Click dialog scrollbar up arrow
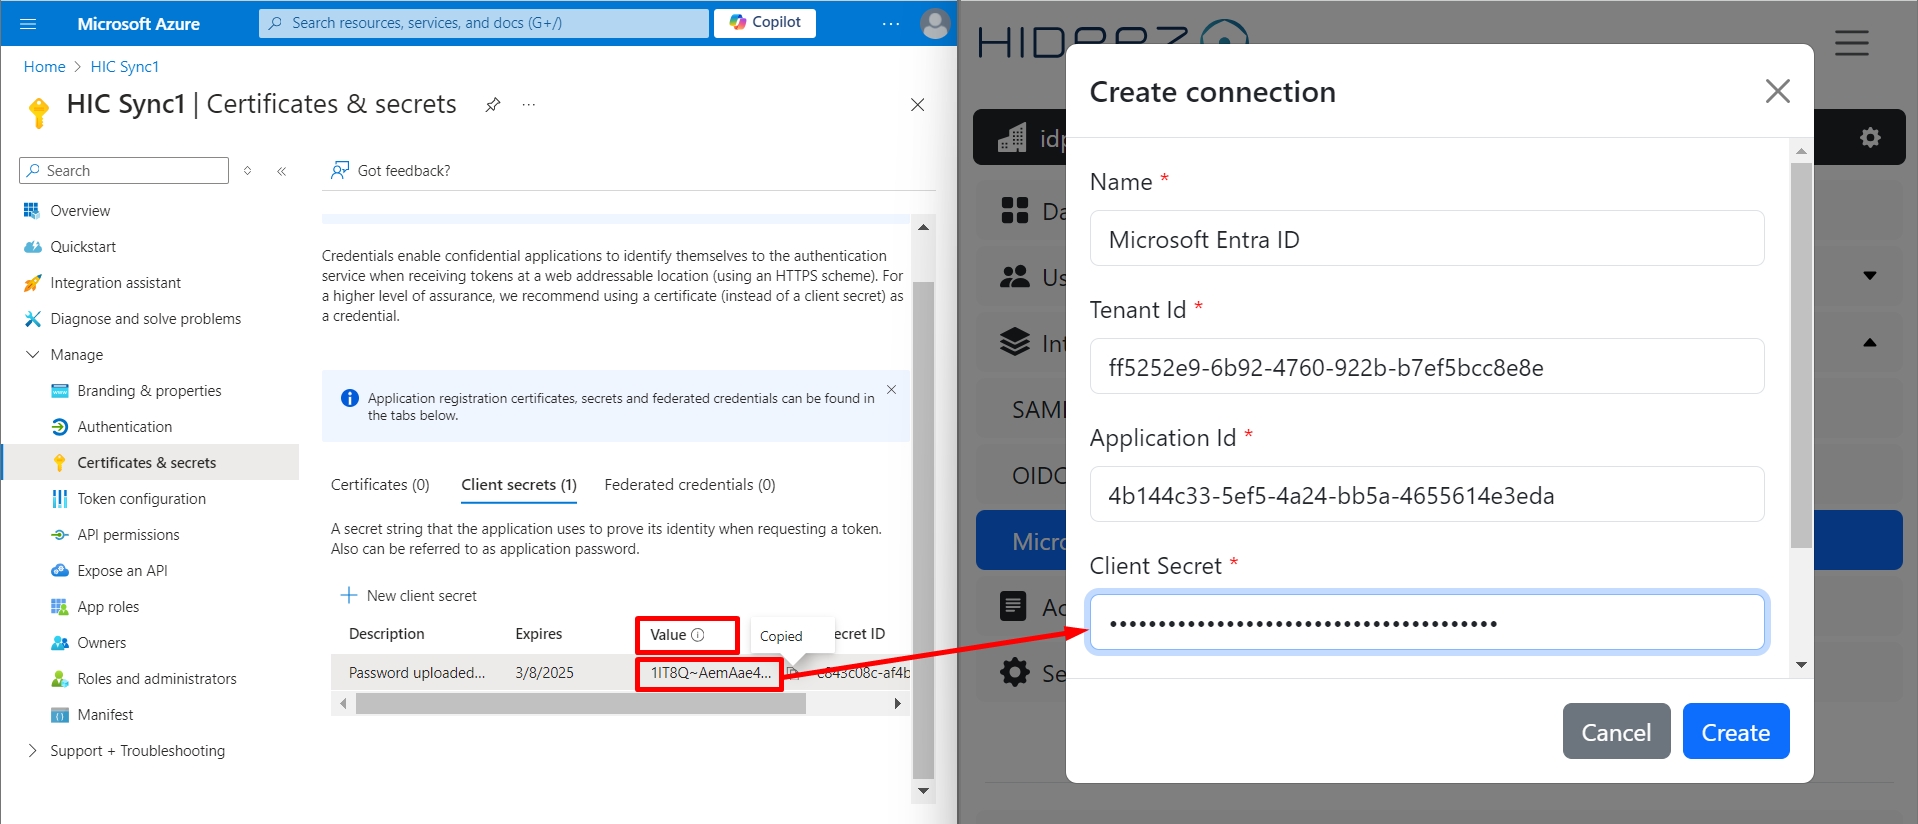The height and width of the screenshot is (824, 1918). click(1801, 152)
